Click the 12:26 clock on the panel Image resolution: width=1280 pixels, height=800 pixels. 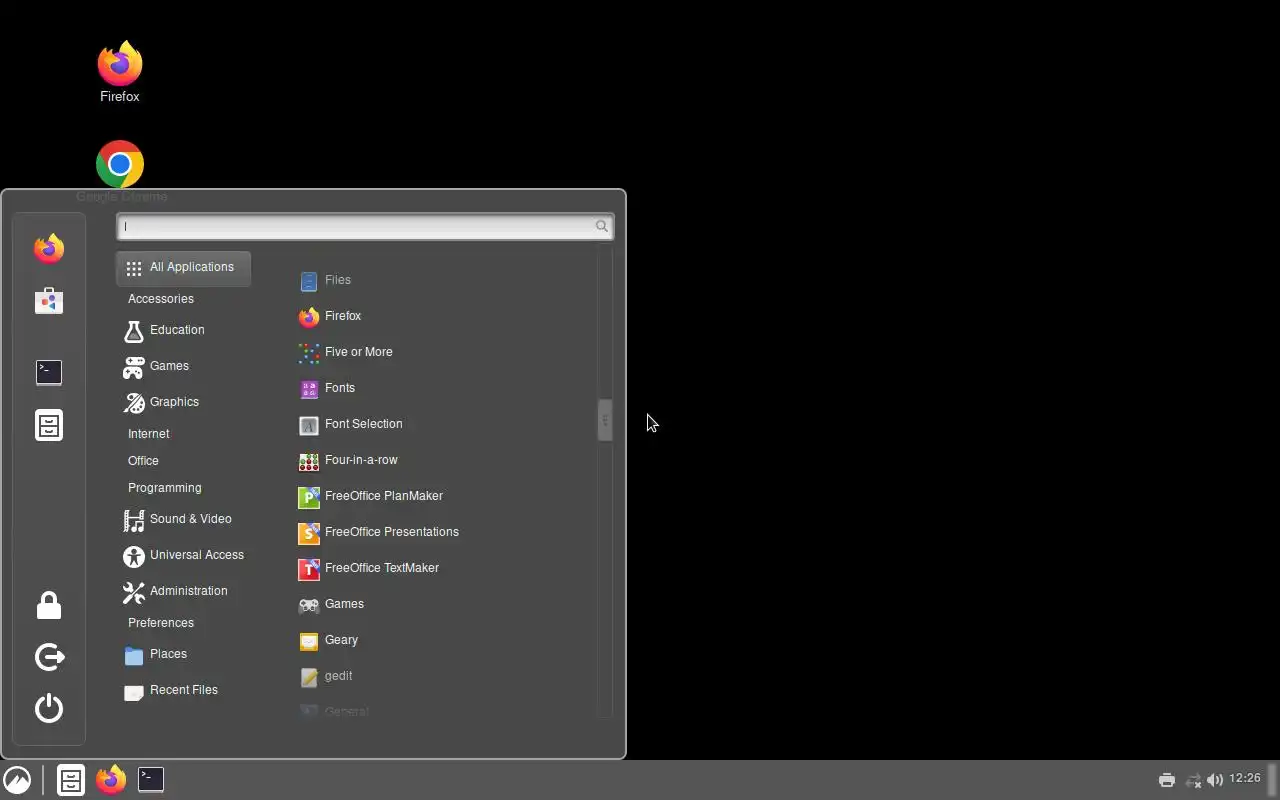[x=1245, y=778]
